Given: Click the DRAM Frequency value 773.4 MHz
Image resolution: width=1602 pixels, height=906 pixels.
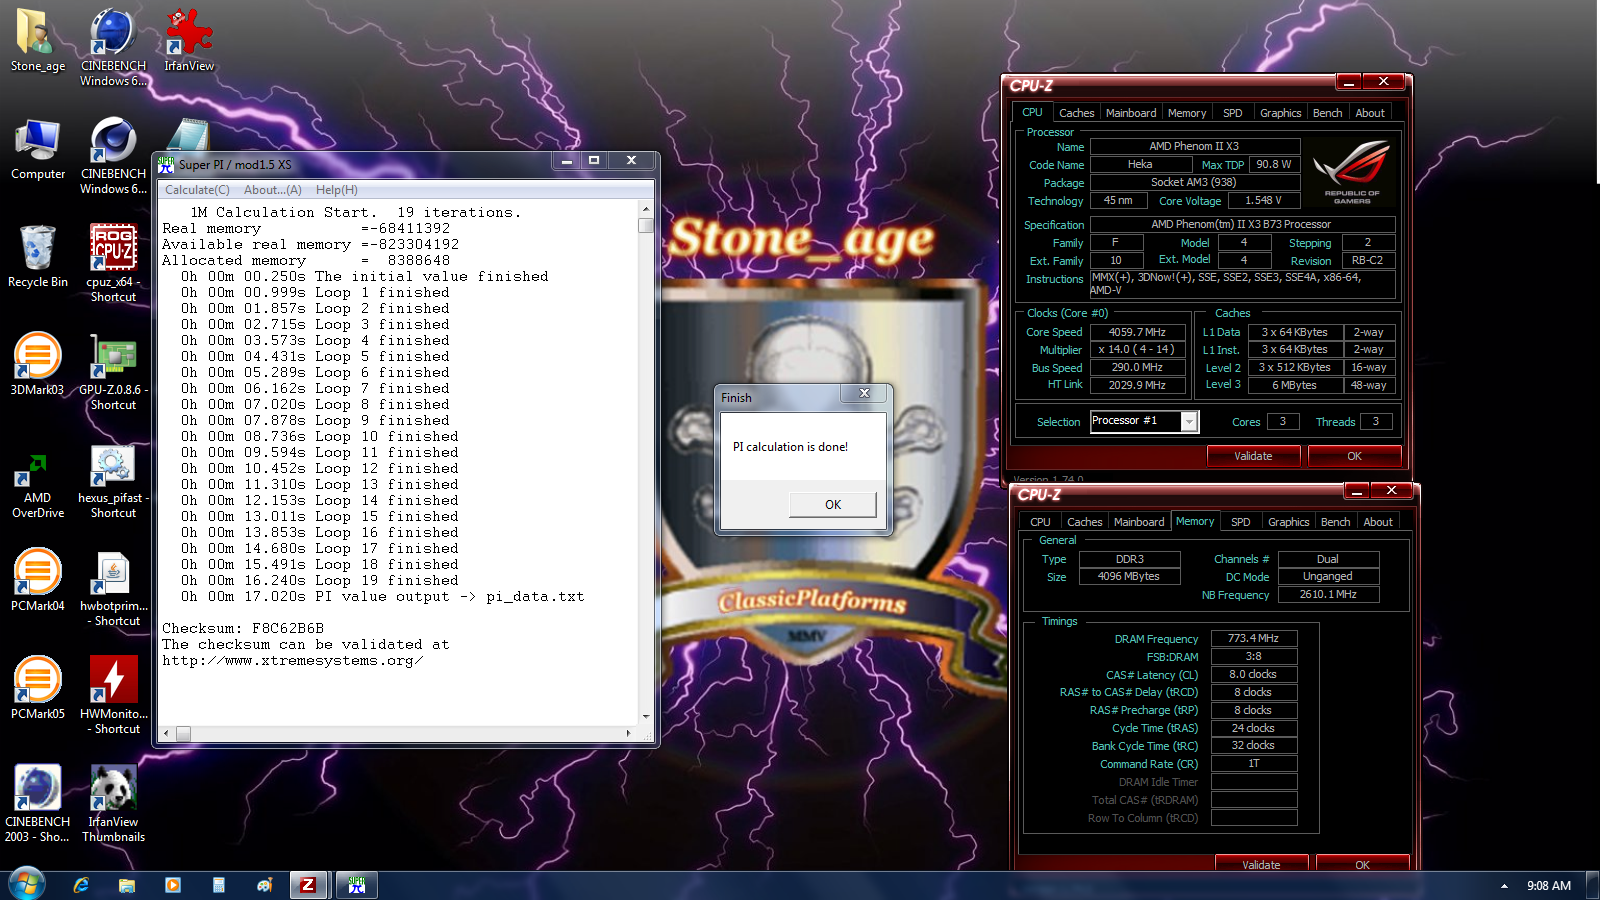Looking at the screenshot, I should pyautogui.click(x=1254, y=638).
